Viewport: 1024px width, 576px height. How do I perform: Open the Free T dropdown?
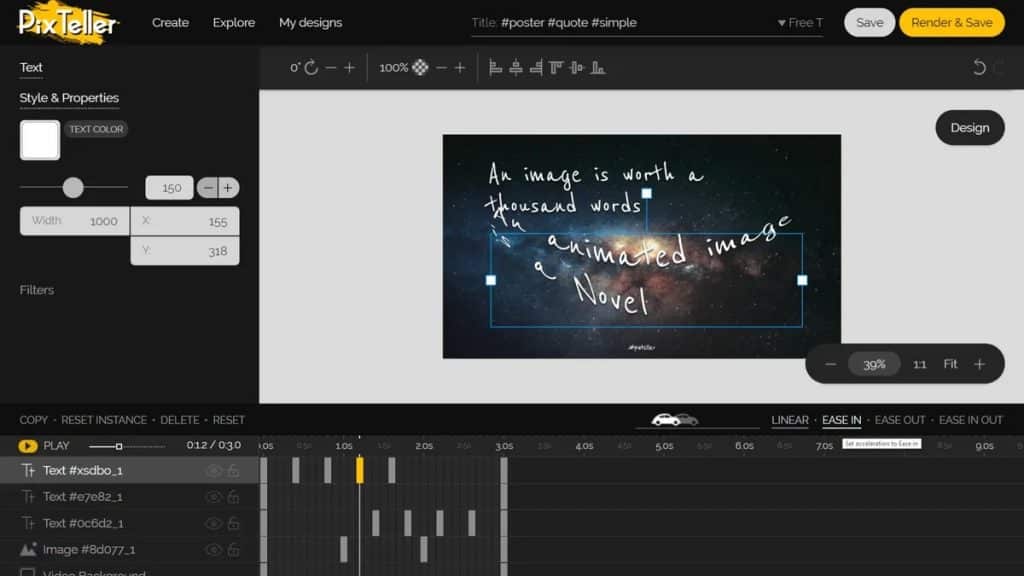coord(800,23)
